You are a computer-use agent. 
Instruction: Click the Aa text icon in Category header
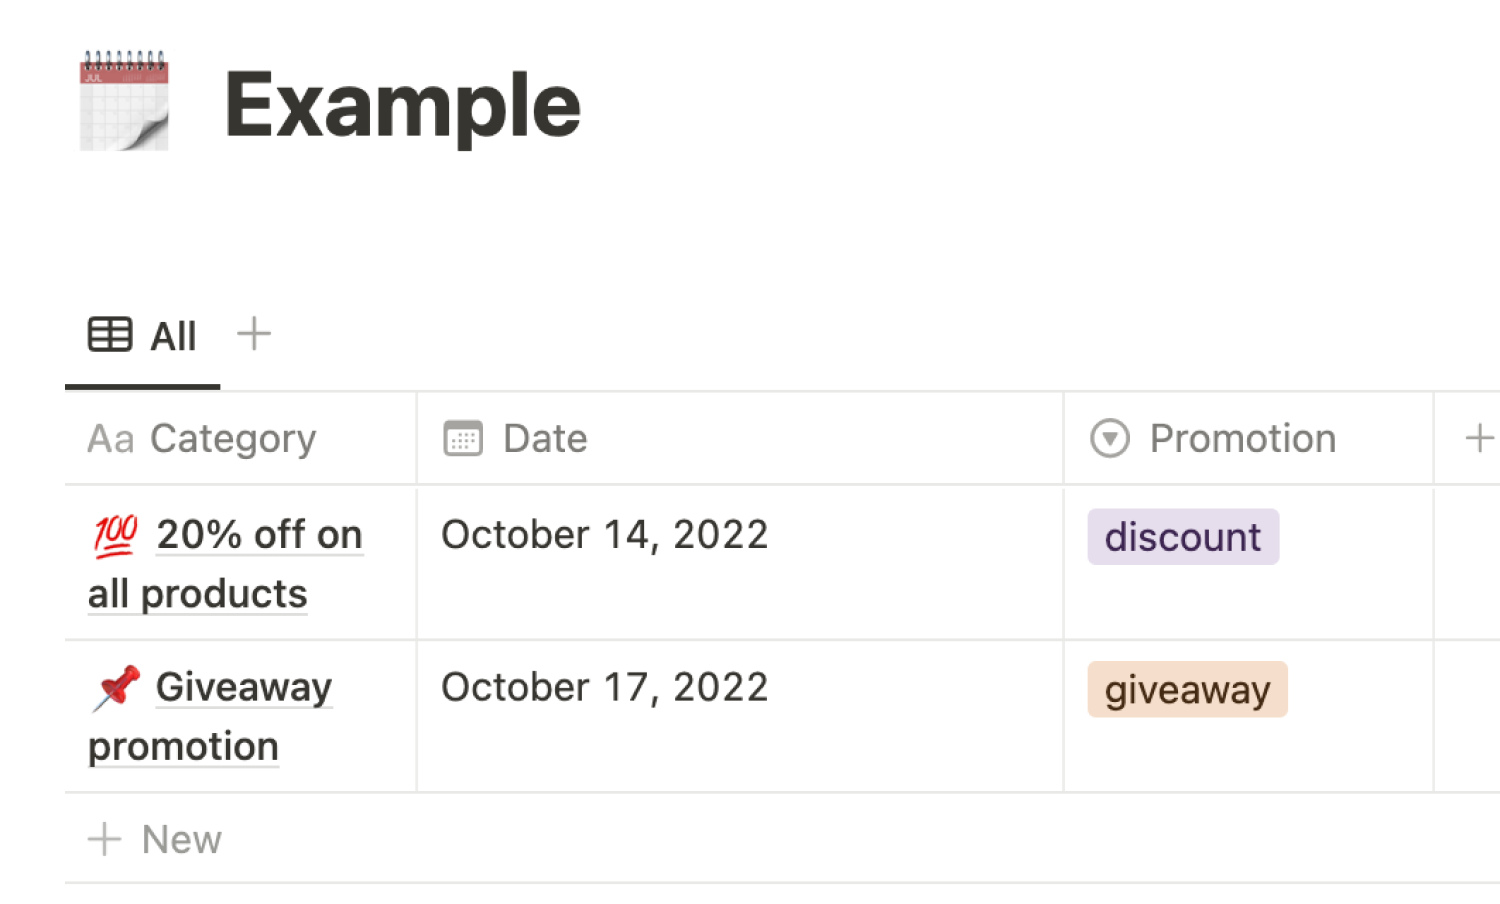tap(111, 439)
